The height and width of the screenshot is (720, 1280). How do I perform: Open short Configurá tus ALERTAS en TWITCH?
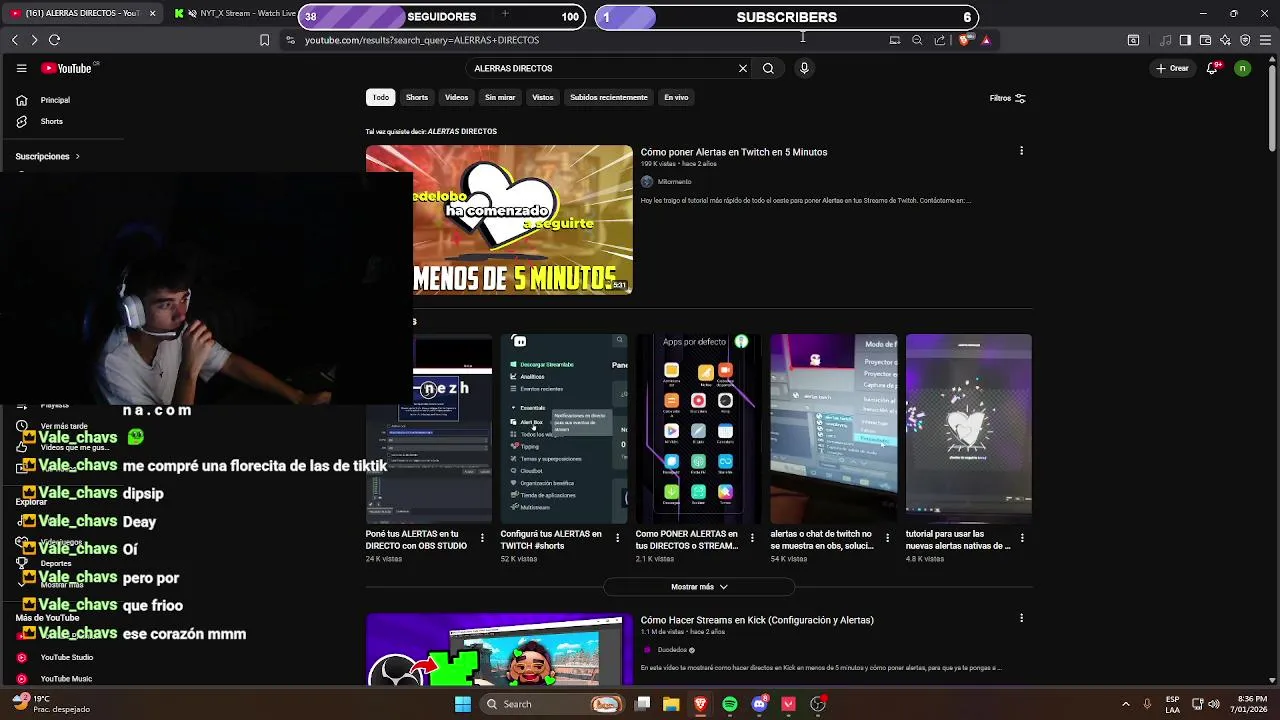(564, 428)
